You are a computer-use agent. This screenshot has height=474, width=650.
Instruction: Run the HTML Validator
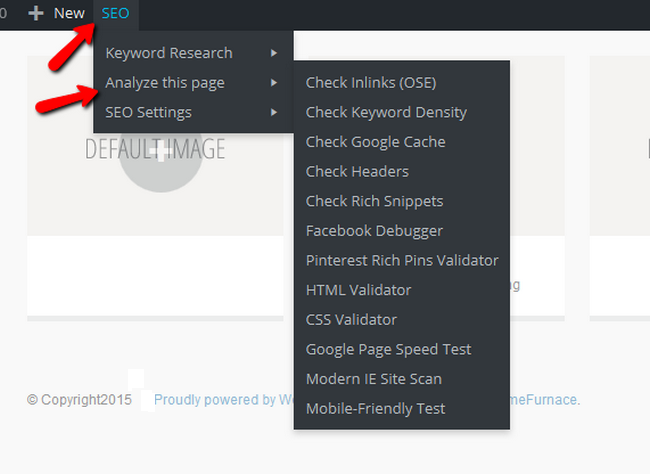[358, 290]
